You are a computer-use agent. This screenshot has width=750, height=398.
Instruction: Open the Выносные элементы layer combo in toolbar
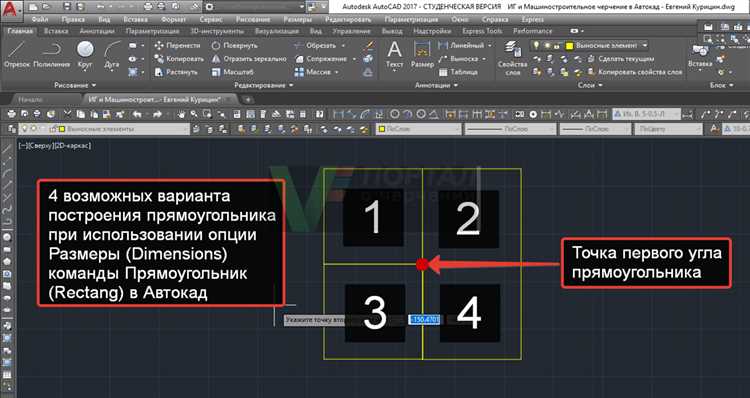104,129
